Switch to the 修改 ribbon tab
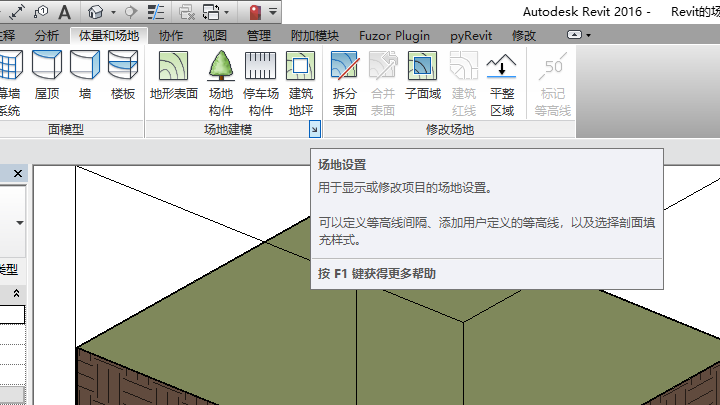Screen dimensions: 720x405 tap(524, 35)
